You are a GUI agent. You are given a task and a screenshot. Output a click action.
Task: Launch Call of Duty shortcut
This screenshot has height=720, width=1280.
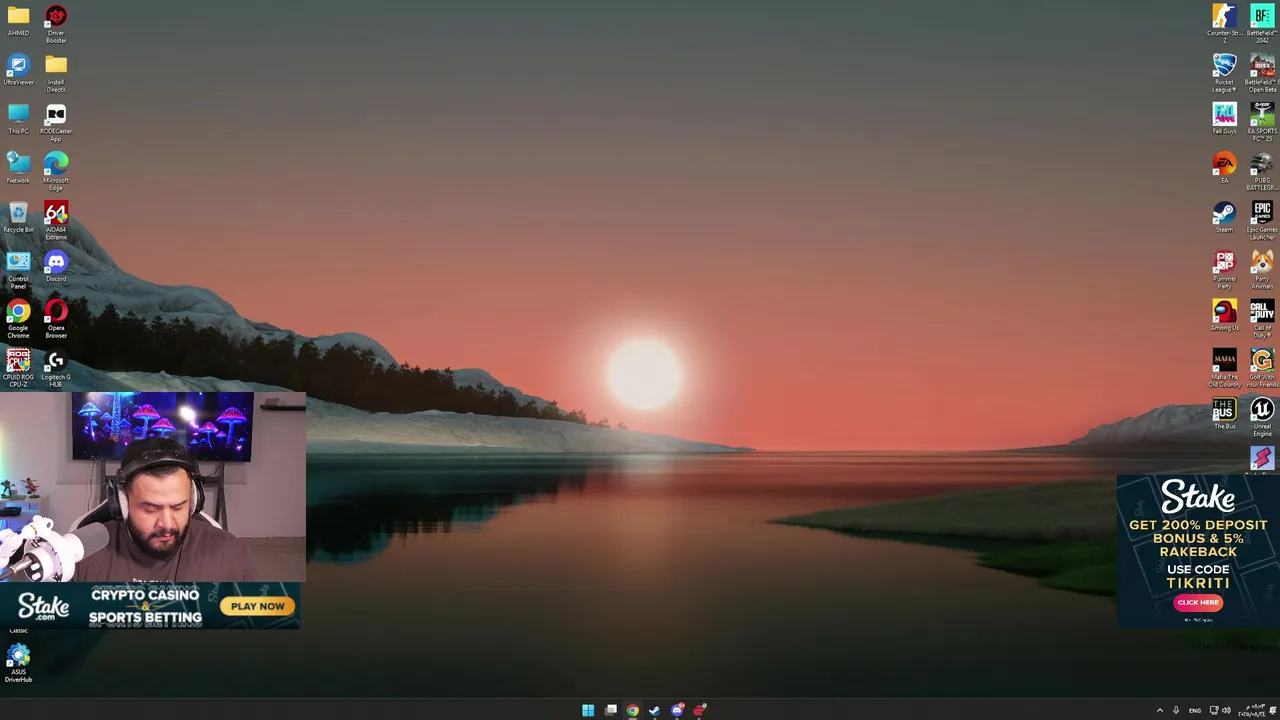(x=1262, y=318)
